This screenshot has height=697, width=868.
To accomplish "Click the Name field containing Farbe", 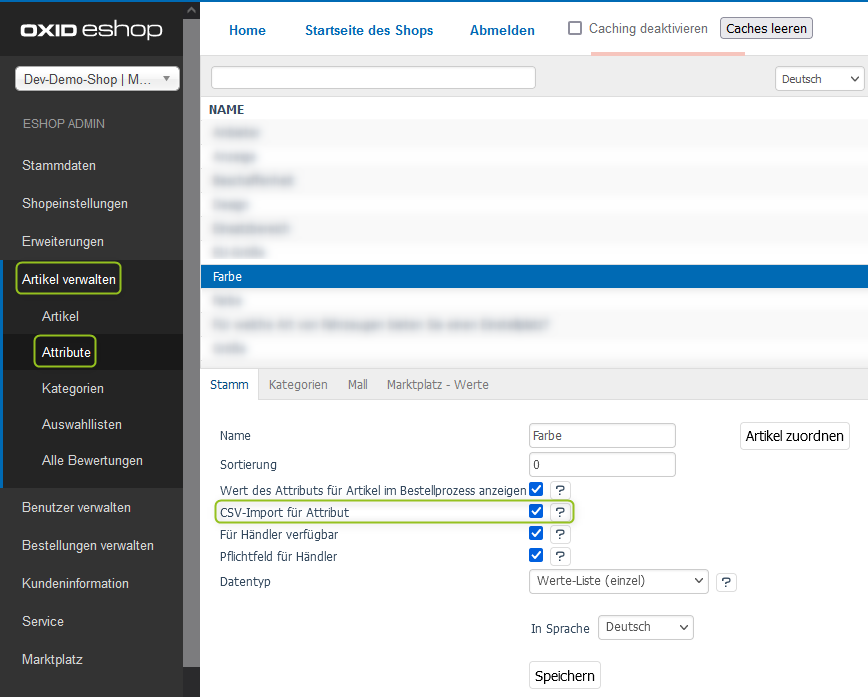I will coord(602,436).
